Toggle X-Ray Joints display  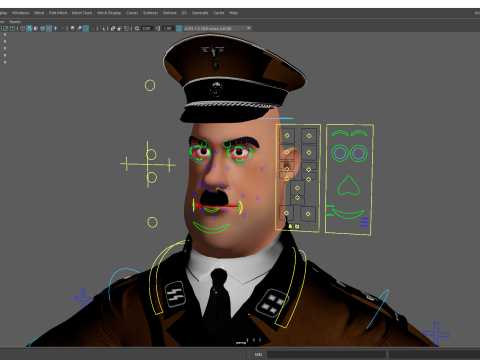coord(126,28)
